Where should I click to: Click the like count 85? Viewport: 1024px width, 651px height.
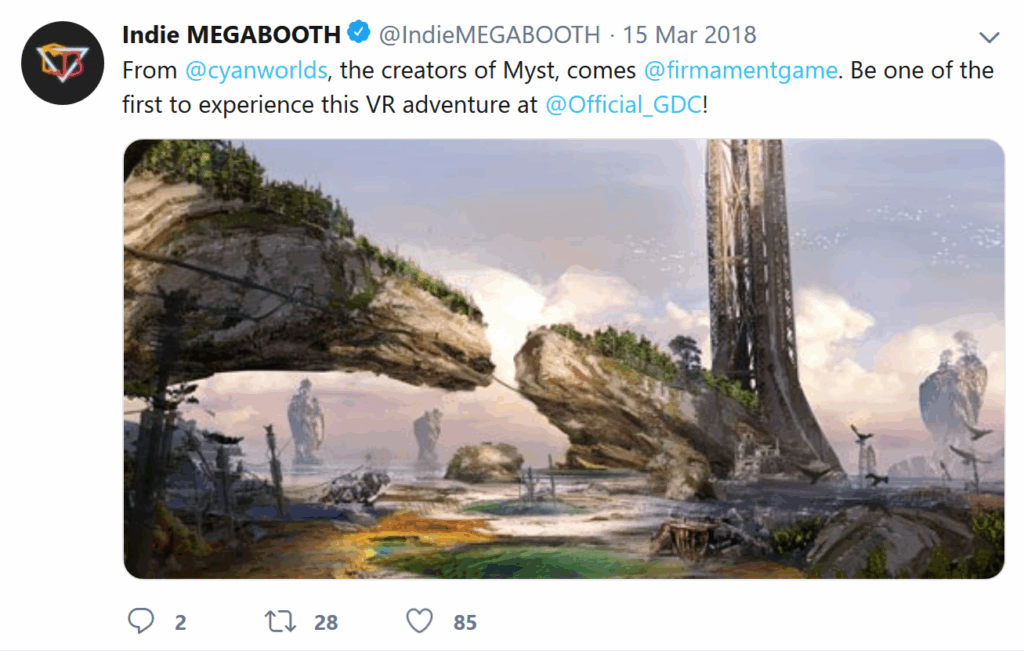(x=465, y=622)
